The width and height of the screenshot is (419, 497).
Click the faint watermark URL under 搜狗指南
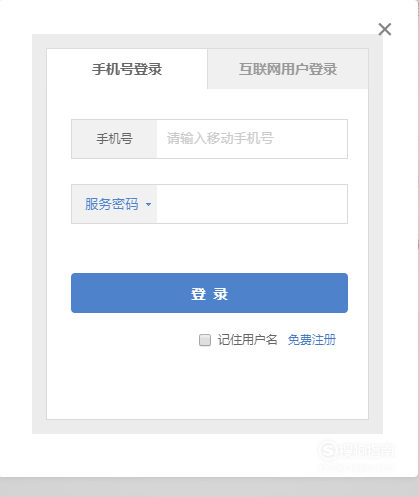coord(357,467)
